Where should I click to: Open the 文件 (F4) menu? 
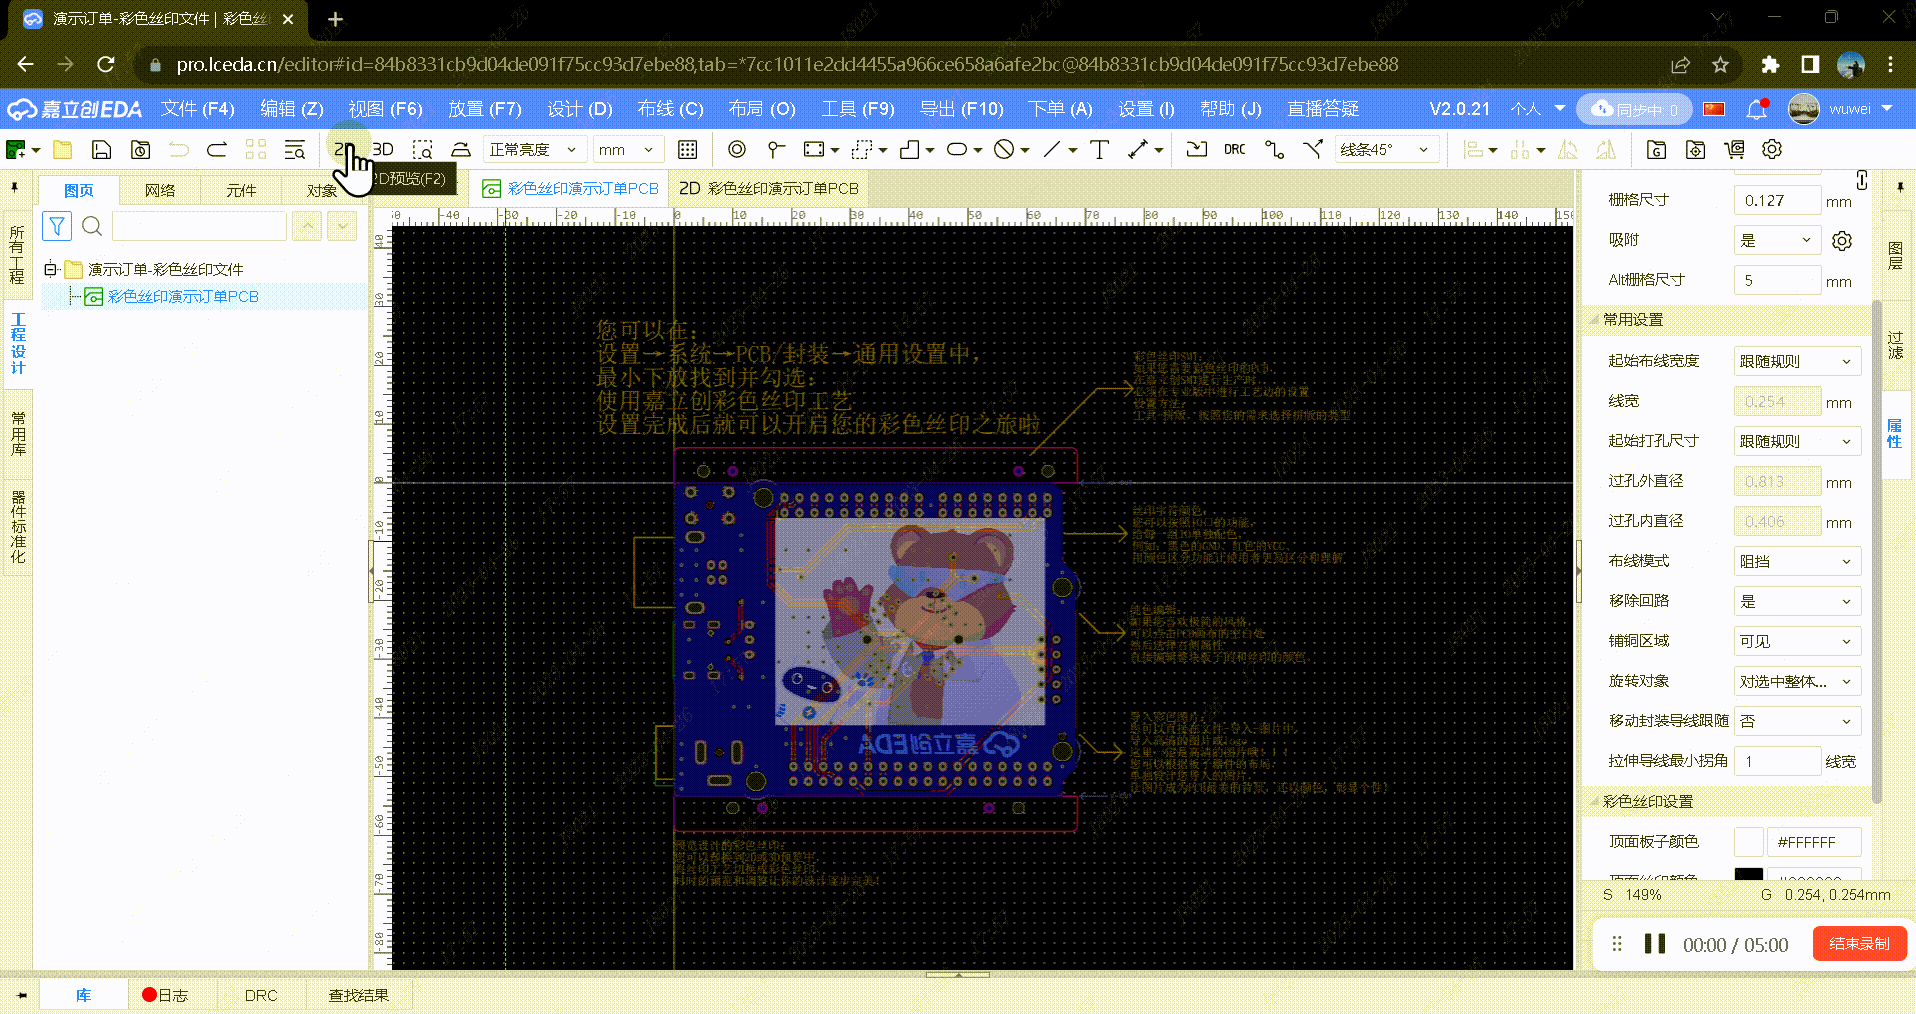click(x=198, y=109)
